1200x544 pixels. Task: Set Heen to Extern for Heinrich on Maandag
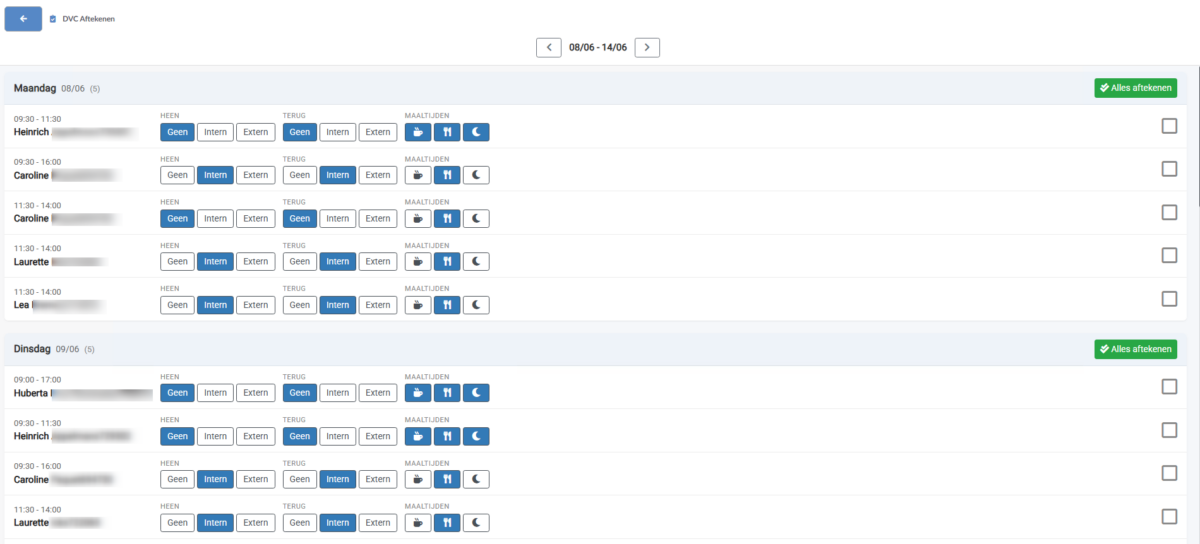coord(256,132)
